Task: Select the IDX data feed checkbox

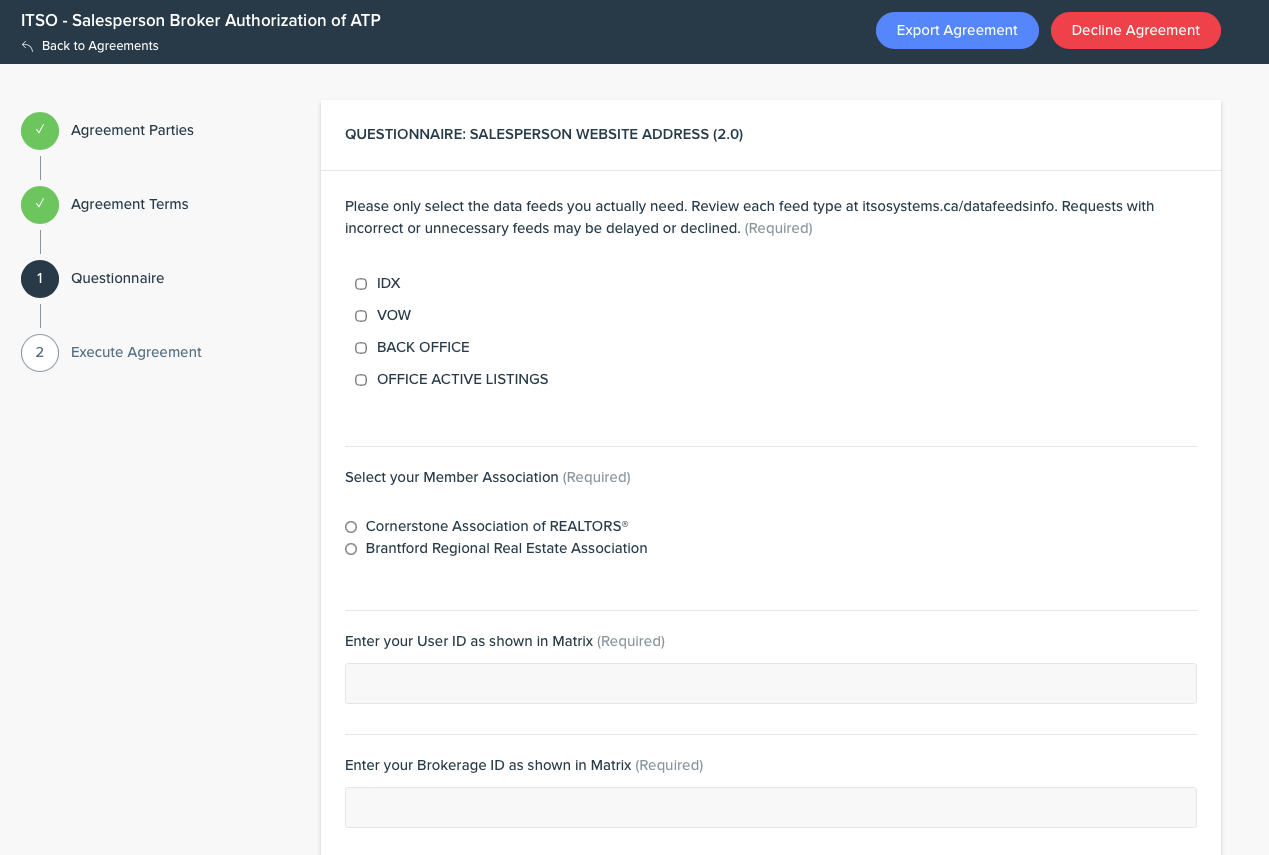Action: point(361,284)
